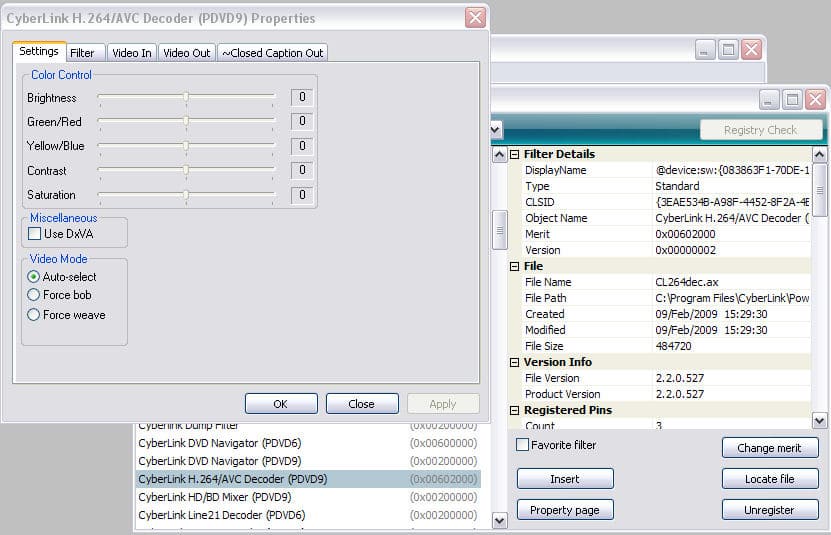Collapse the Version Info section
Image resolution: width=831 pixels, height=535 pixels.
coord(514,362)
